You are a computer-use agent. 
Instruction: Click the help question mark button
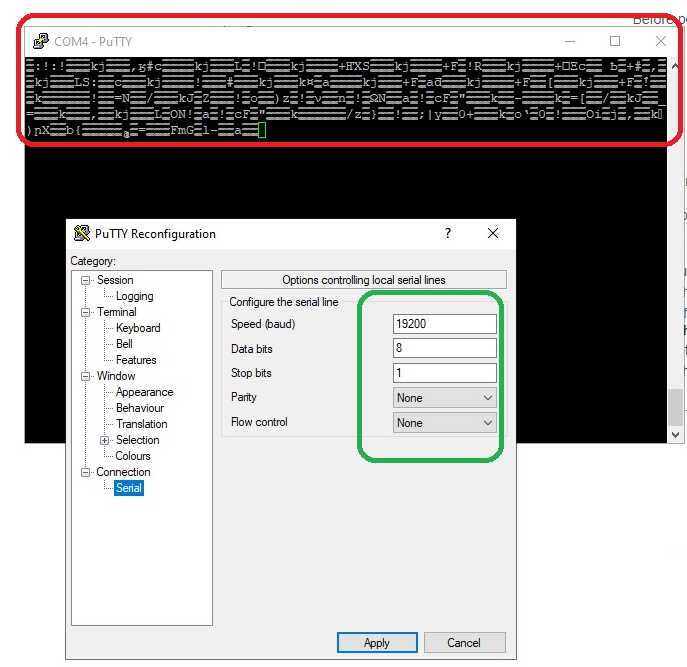pyautogui.click(x=447, y=233)
